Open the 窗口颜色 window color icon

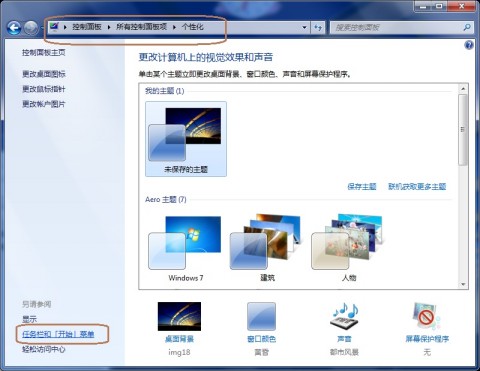261,316
